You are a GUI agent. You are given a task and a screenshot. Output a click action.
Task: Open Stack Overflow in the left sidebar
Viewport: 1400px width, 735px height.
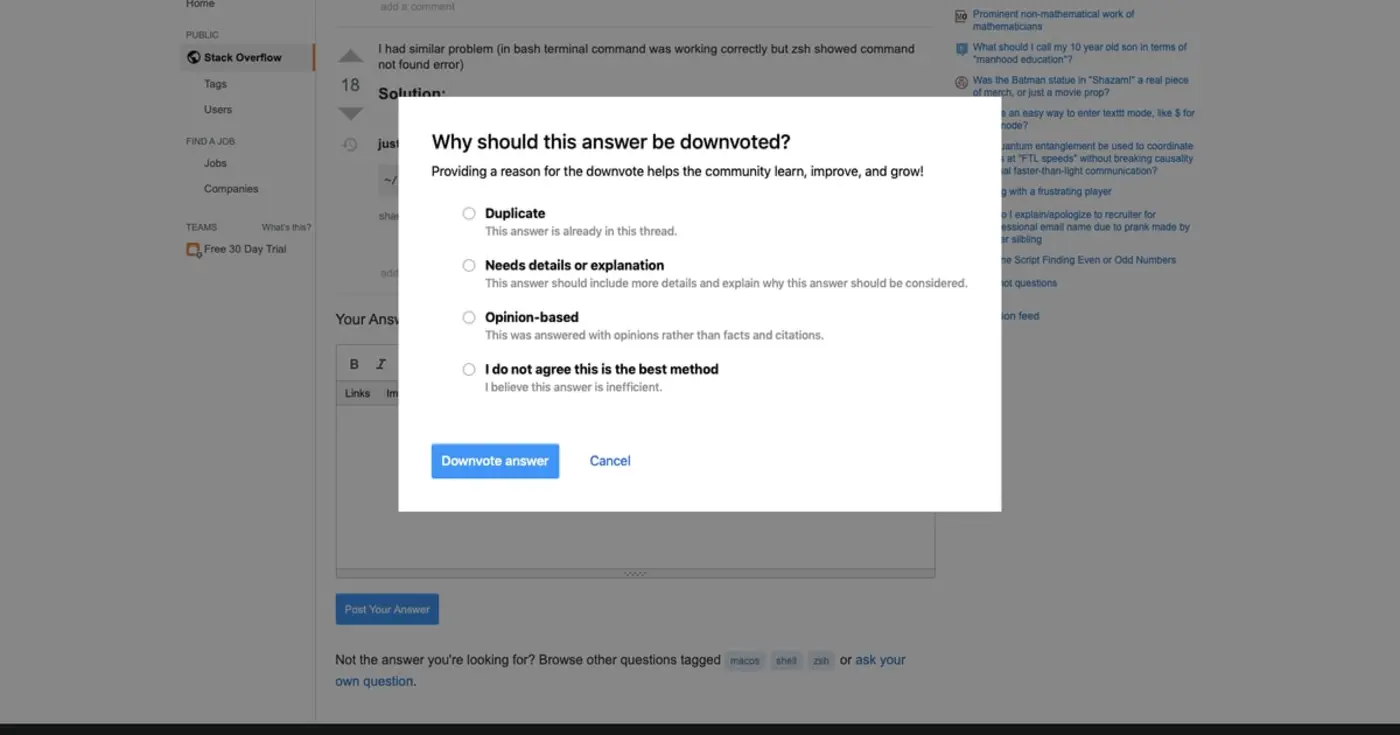[247, 57]
